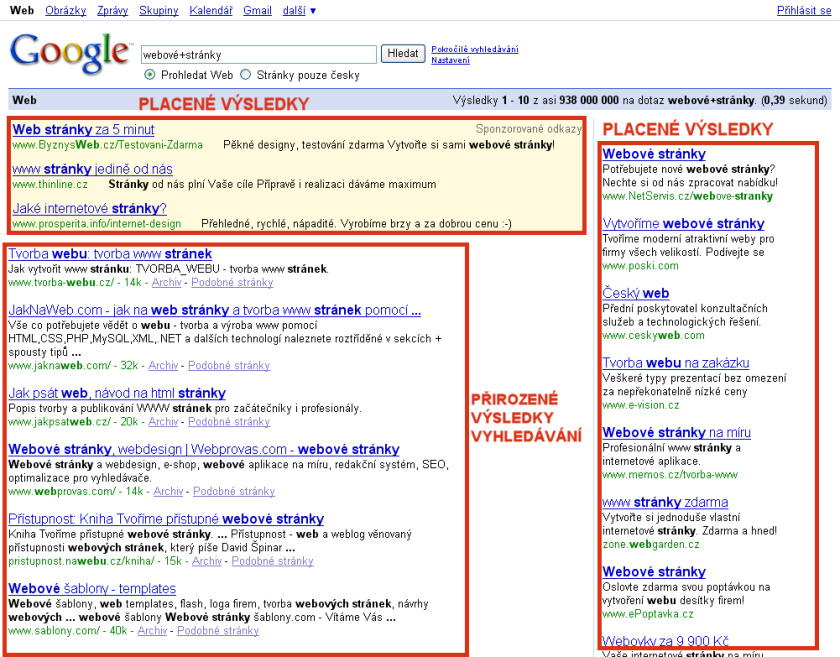840x657 pixels.
Task: Open Pokročilé vyhledávání link
Action: (475, 49)
